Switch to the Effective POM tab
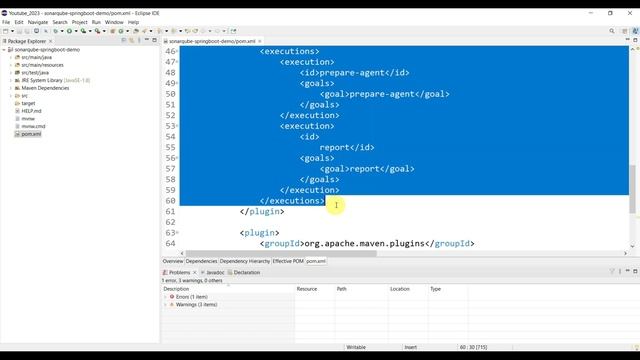Screen dimensions: 640x360 coord(288,261)
